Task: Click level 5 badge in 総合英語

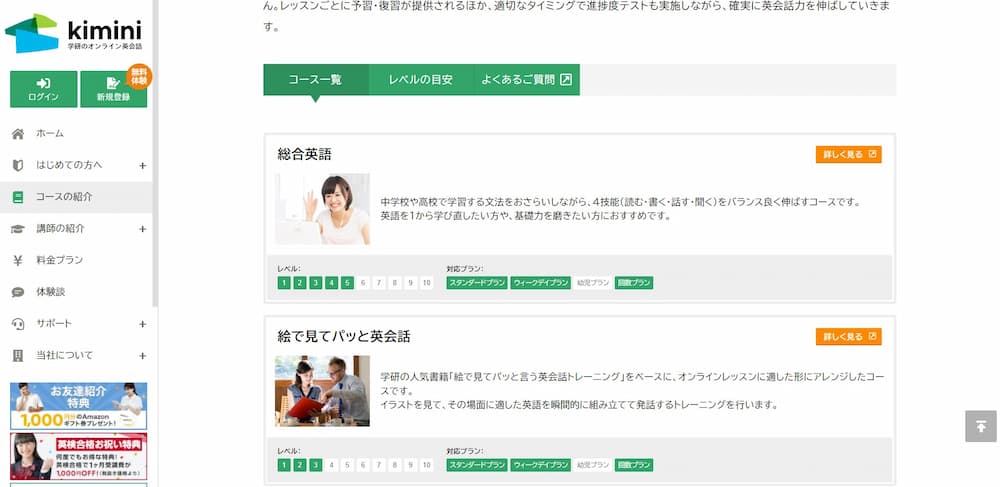Action: click(x=347, y=283)
